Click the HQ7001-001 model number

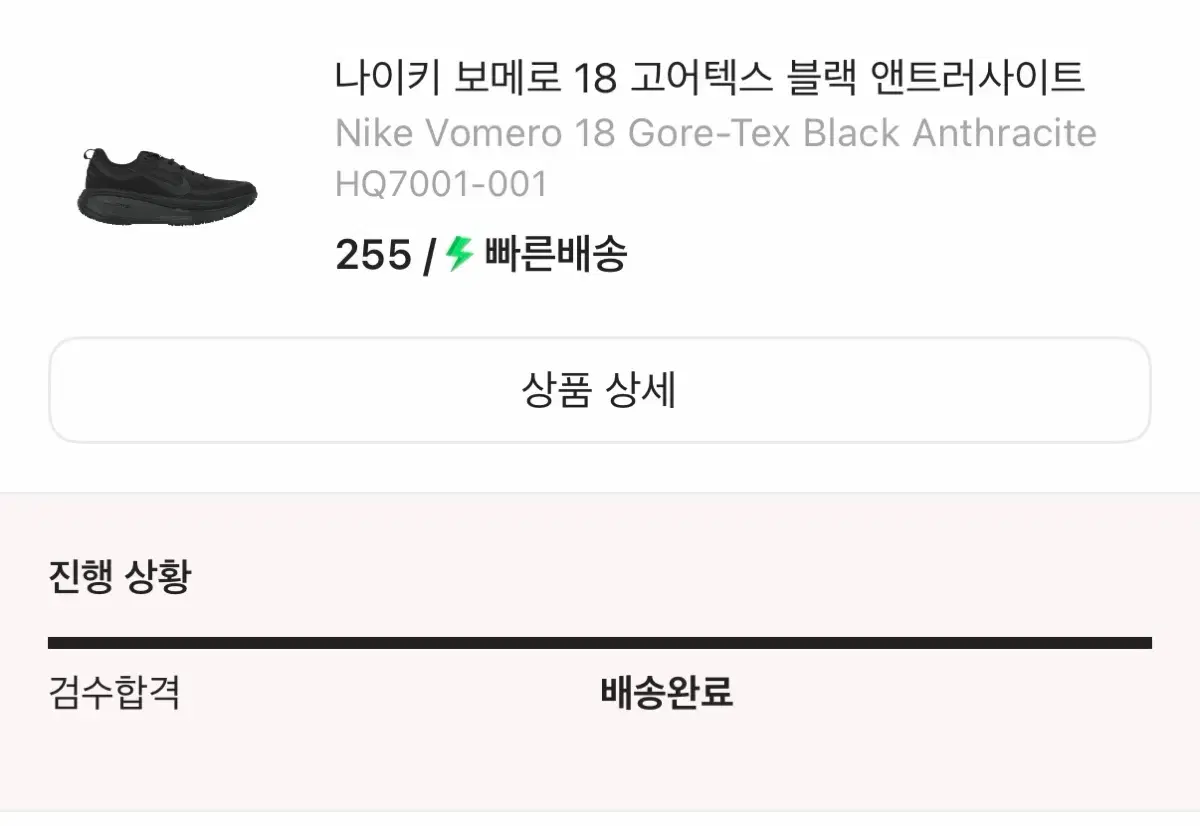(x=442, y=184)
